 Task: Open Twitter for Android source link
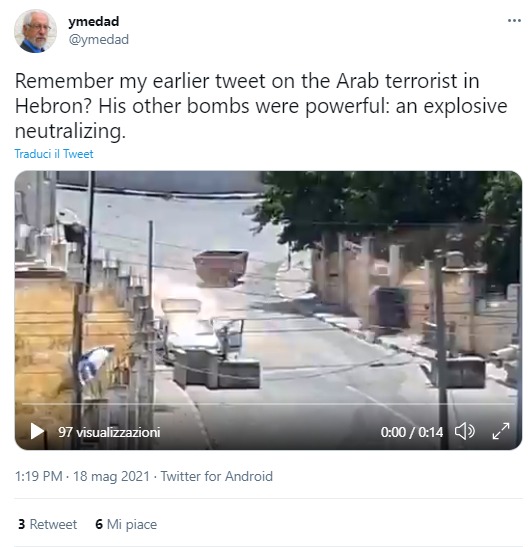tap(217, 476)
